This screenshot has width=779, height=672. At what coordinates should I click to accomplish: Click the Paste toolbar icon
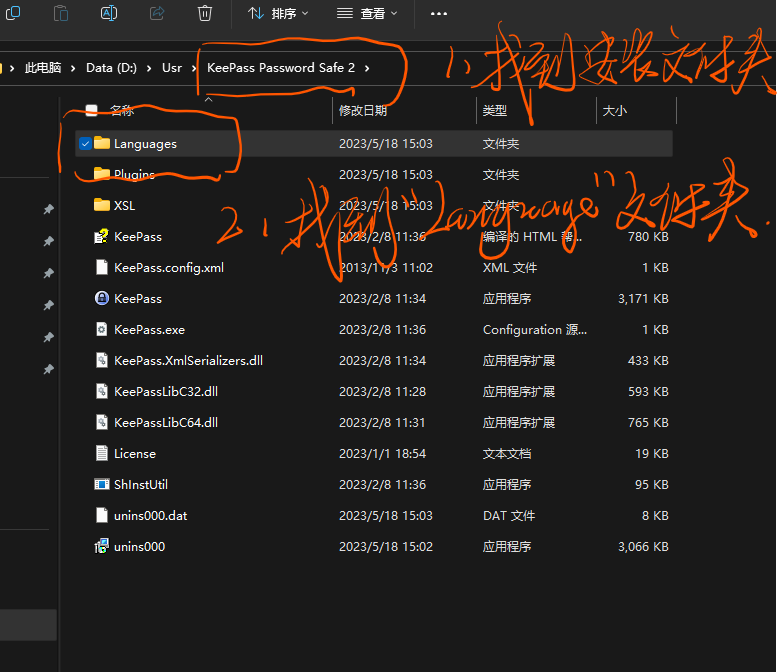click(61, 13)
